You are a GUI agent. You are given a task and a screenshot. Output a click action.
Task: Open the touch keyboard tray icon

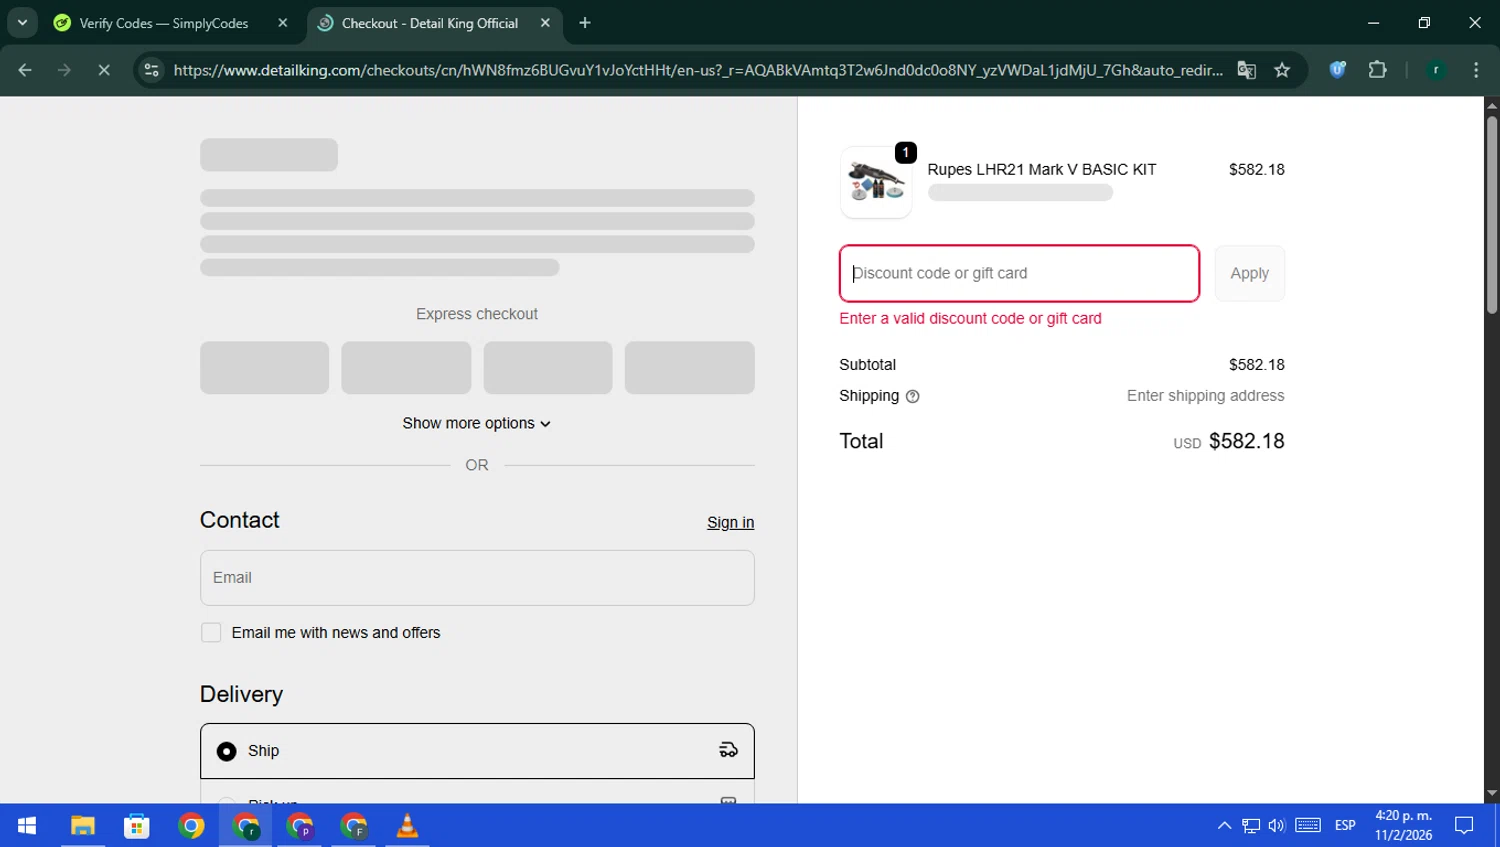[x=1308, y=826]
